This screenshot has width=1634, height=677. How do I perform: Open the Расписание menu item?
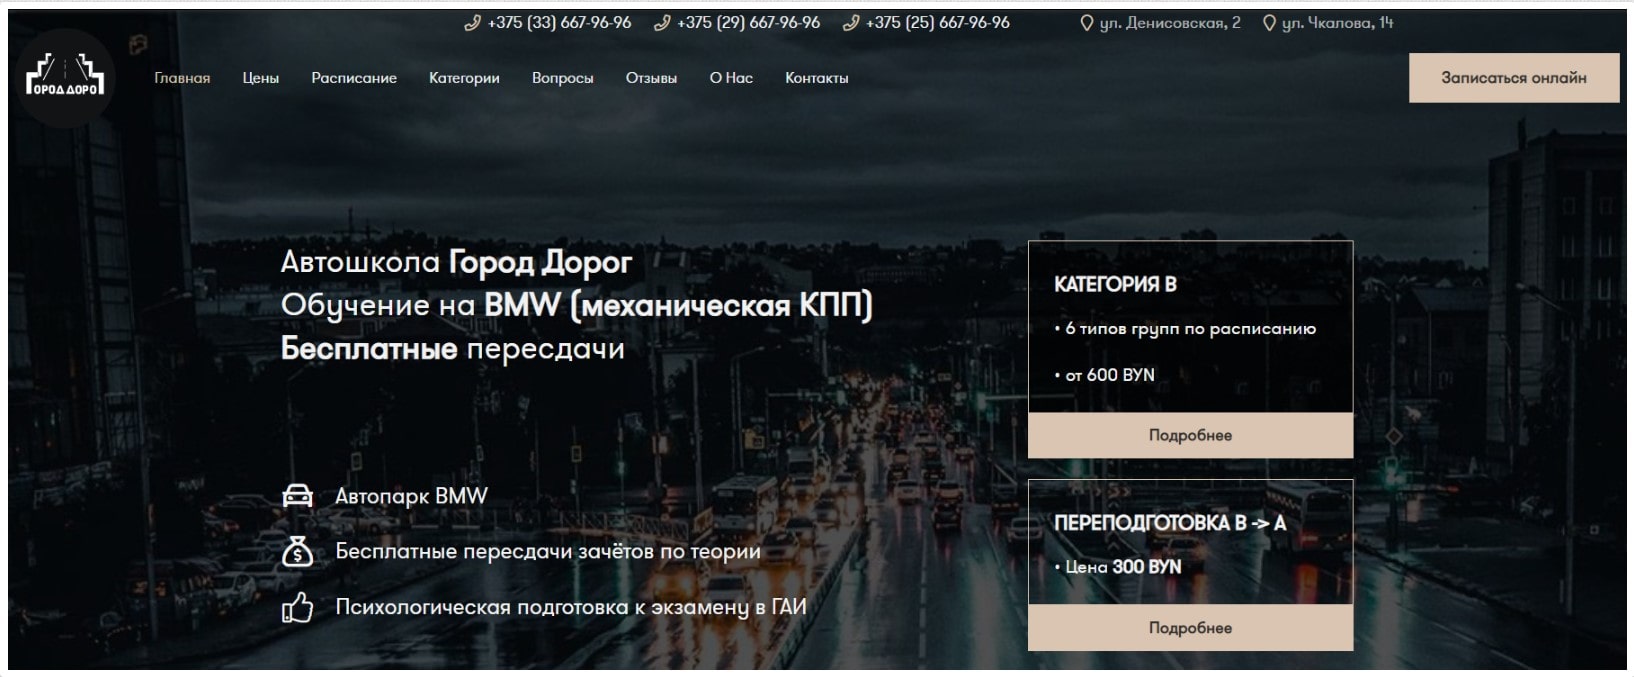click(354, 78)
